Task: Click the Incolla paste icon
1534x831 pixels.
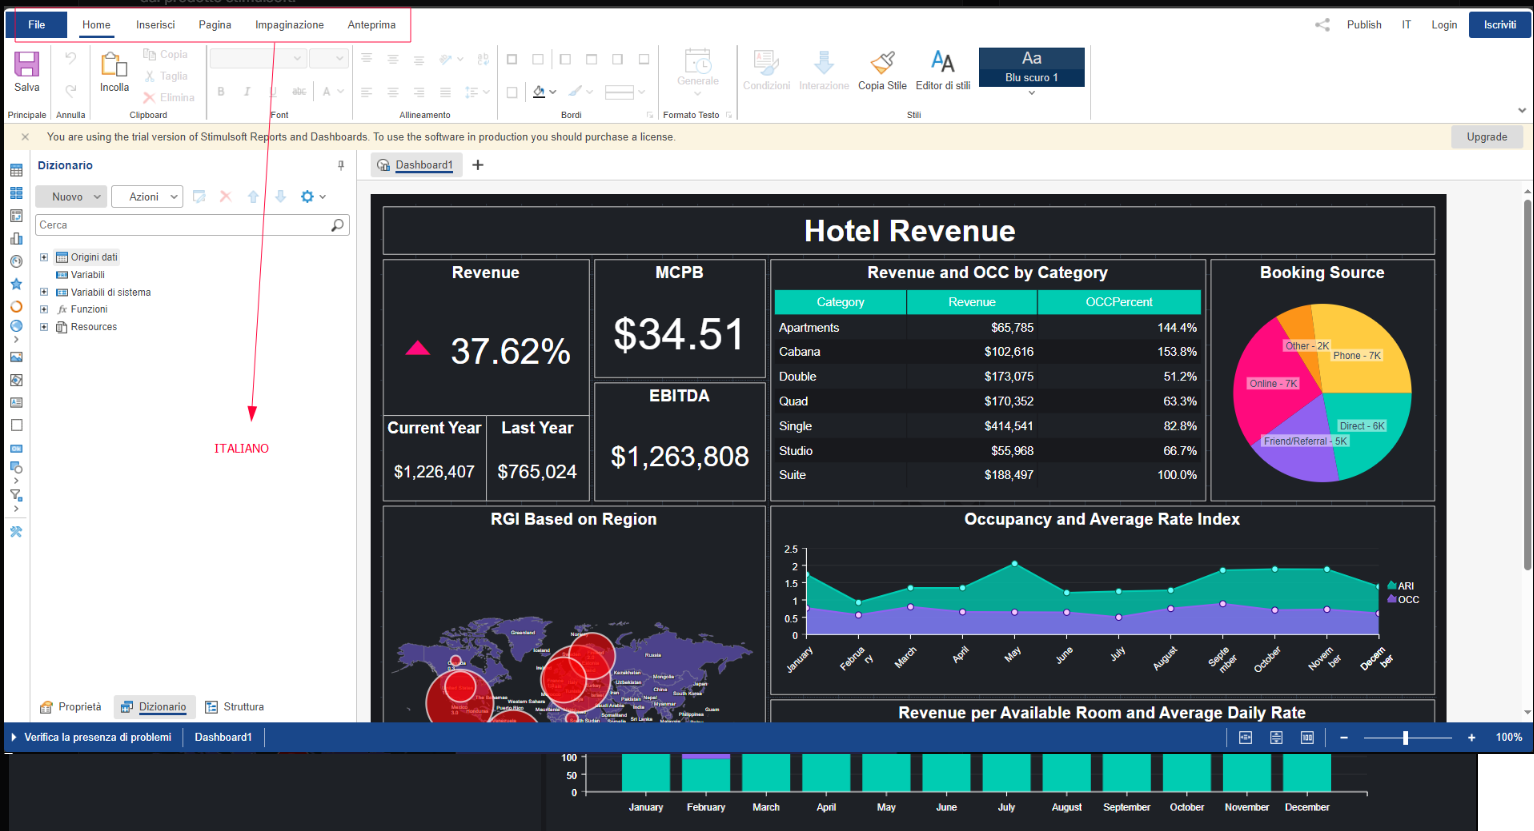Action: pyautogui.click(x=114, y=64)
